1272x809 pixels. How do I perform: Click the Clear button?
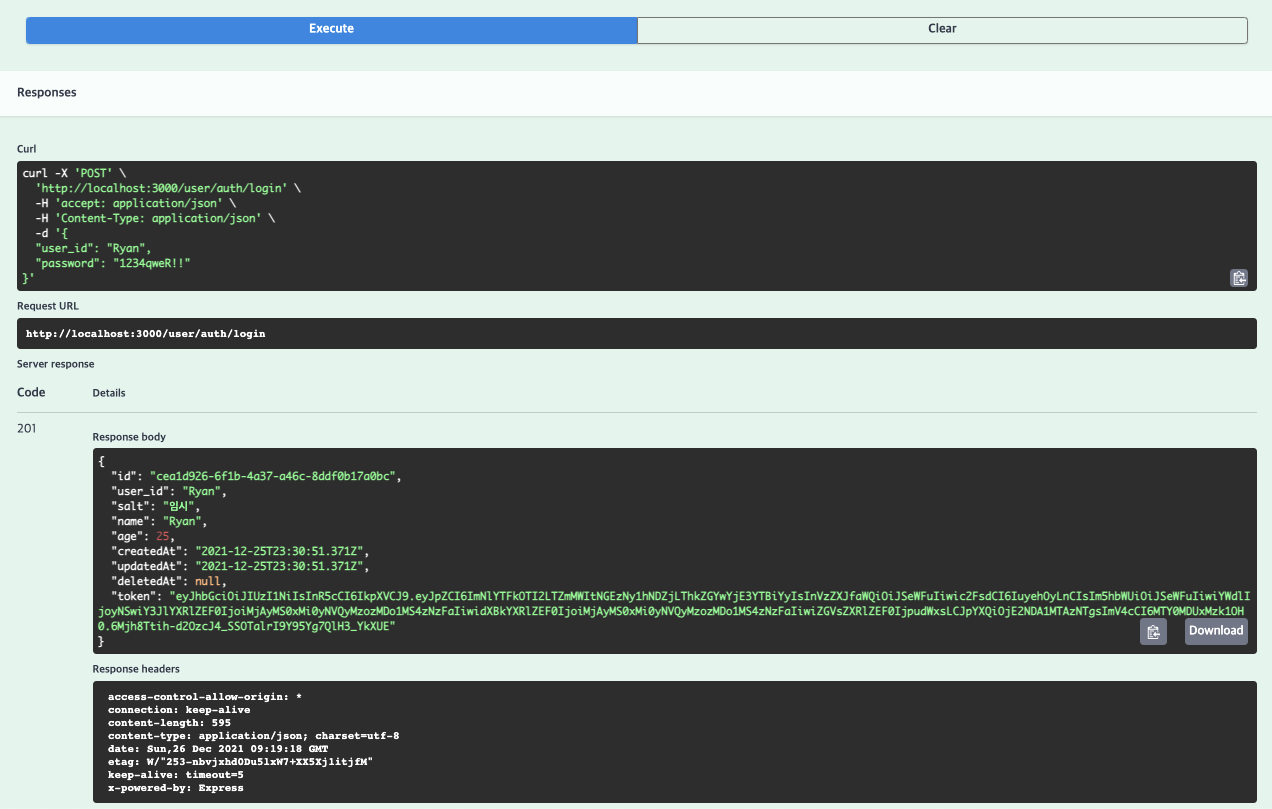tap(942, 29)
